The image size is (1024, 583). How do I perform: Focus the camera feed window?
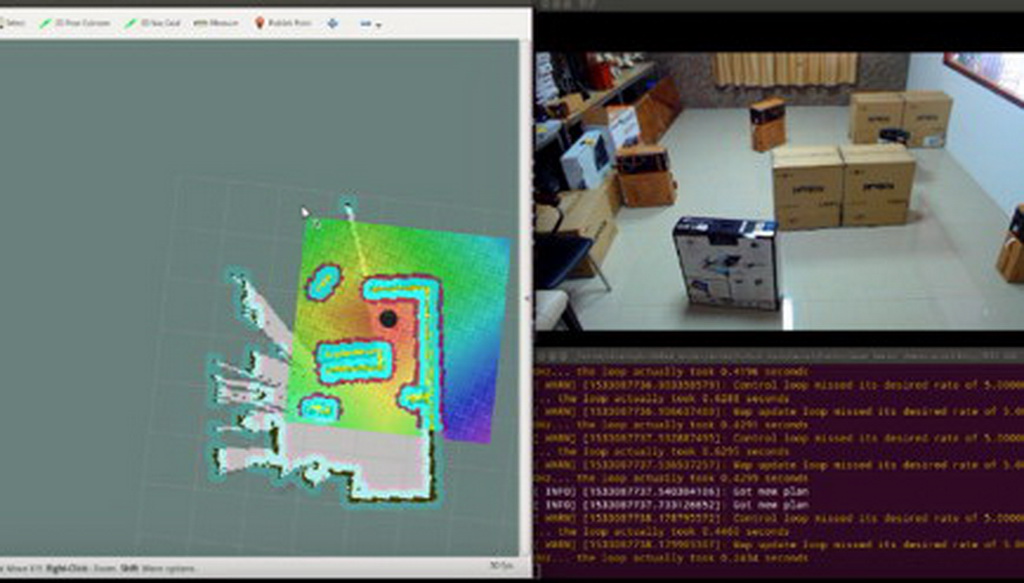coord(778,190)
